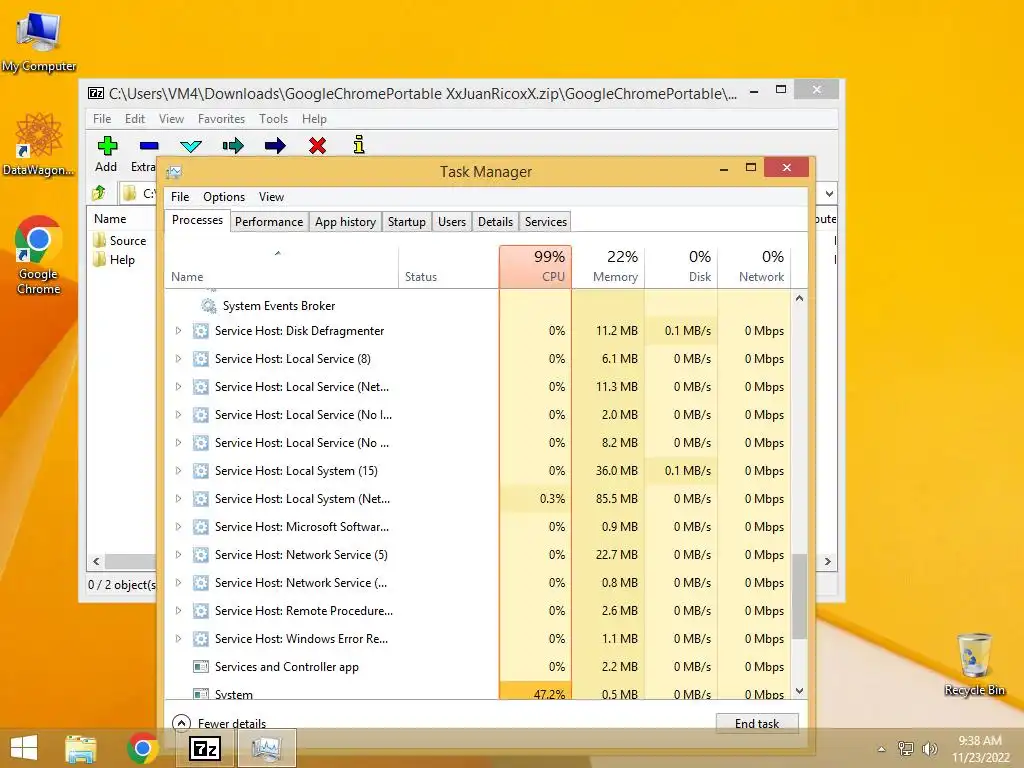Open Task Manager File menu

point(180,197)
